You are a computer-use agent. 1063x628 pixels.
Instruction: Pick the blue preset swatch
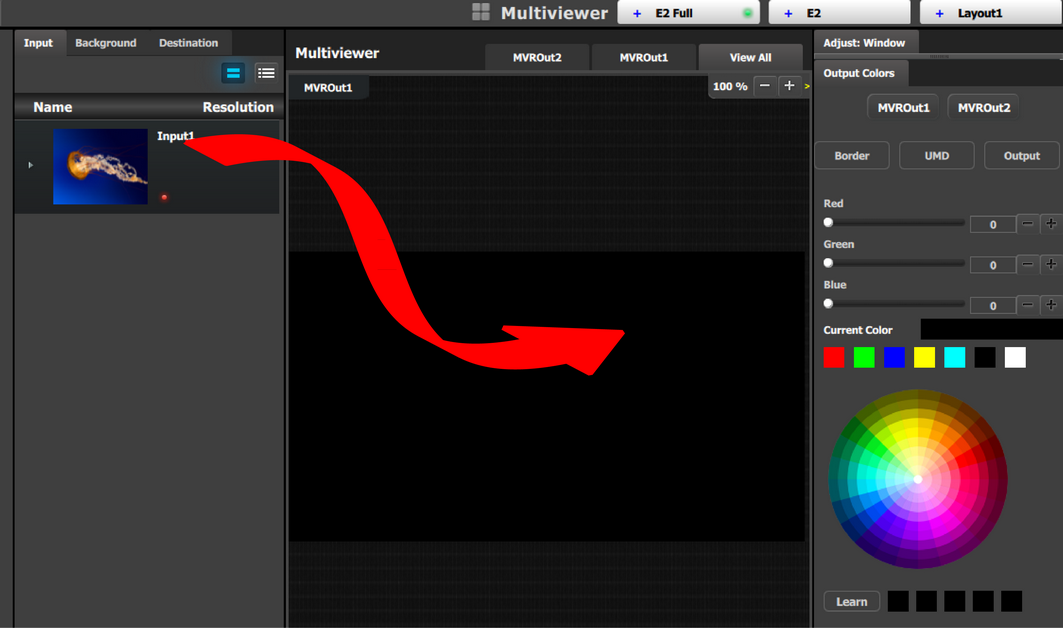(x=894, y=357)
